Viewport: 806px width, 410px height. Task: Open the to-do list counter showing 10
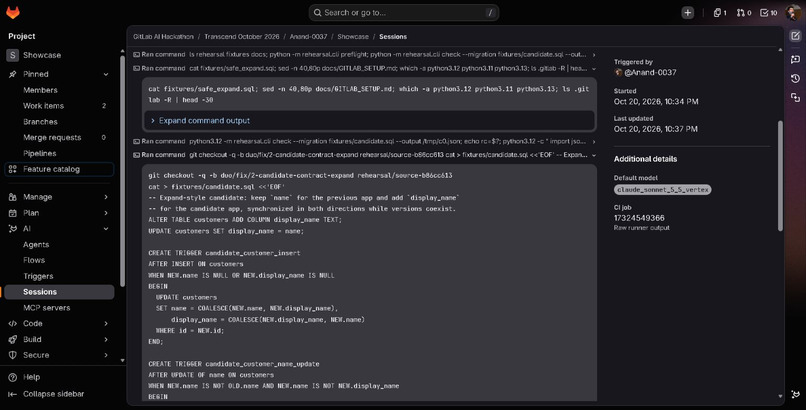pyautogui.click(x=768, y=13)
